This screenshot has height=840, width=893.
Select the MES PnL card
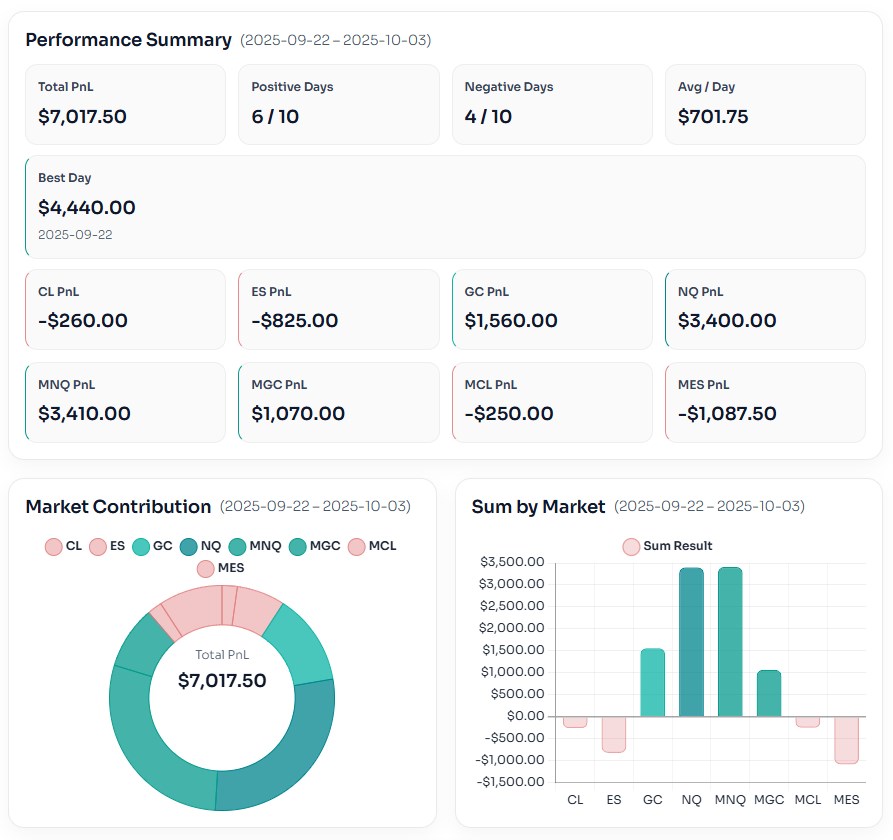pyautogui.click(x=765, y=402)
